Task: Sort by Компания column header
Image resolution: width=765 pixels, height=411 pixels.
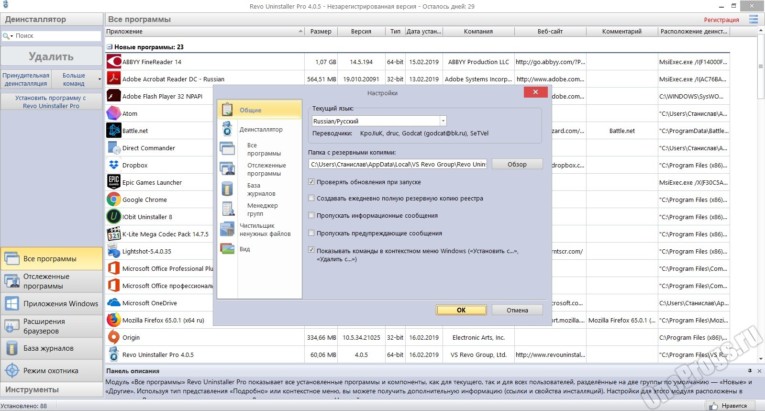Action: click(478, 31)
